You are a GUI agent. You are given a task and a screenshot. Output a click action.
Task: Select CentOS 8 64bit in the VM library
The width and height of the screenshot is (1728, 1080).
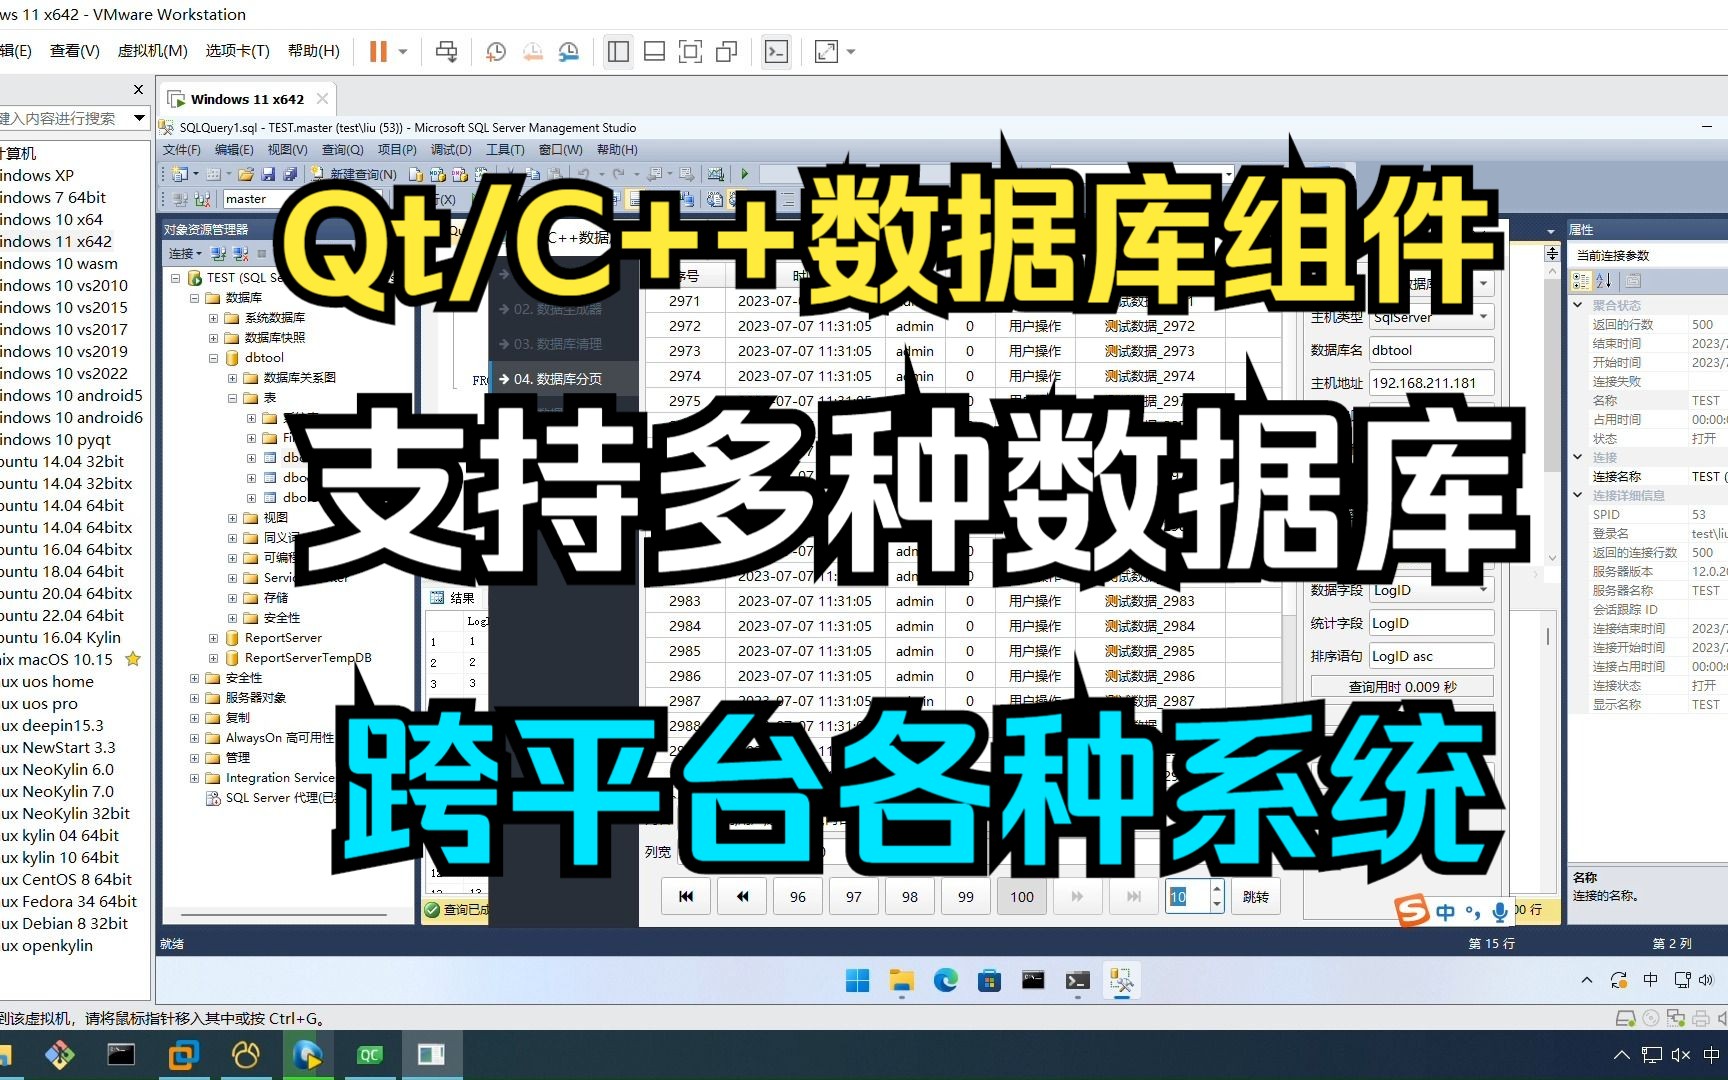coord(66,879)
